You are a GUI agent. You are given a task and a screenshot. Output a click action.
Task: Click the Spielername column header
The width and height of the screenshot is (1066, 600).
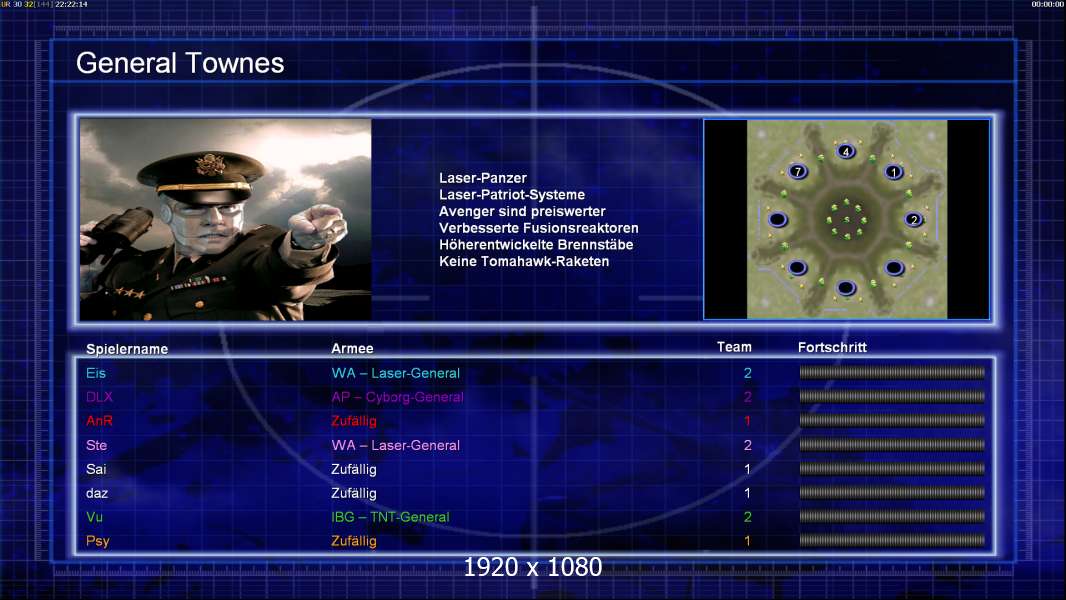127,349
